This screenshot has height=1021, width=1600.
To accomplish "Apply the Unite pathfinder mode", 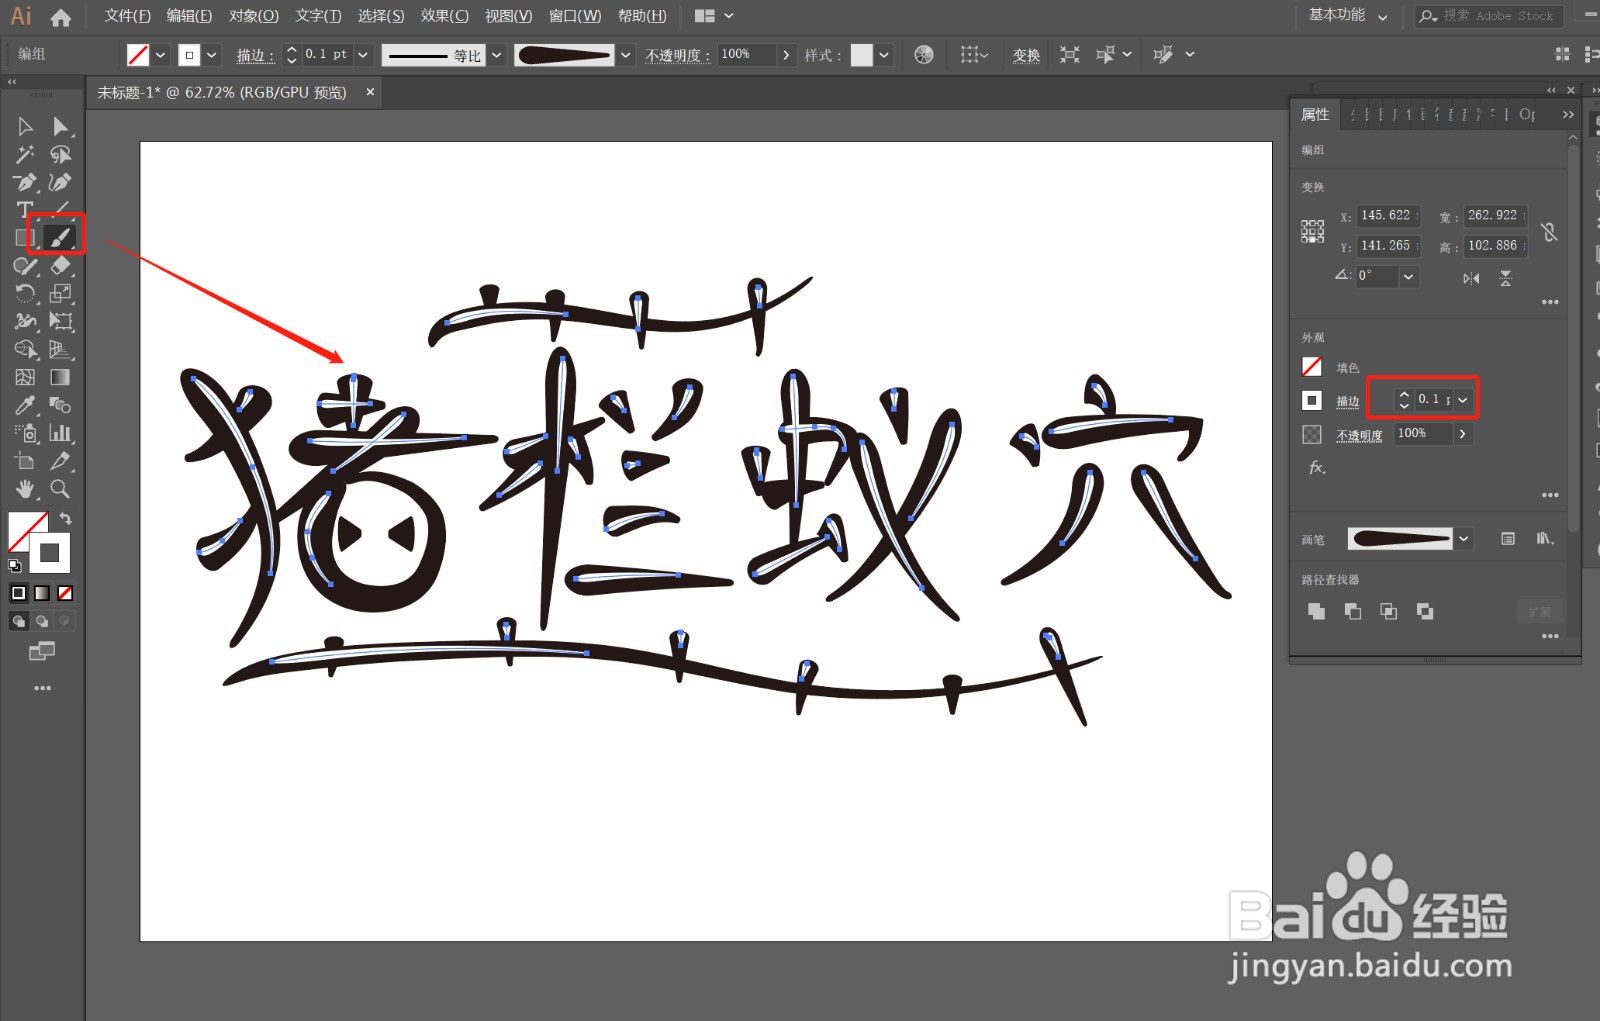I will pos(1317,610).
